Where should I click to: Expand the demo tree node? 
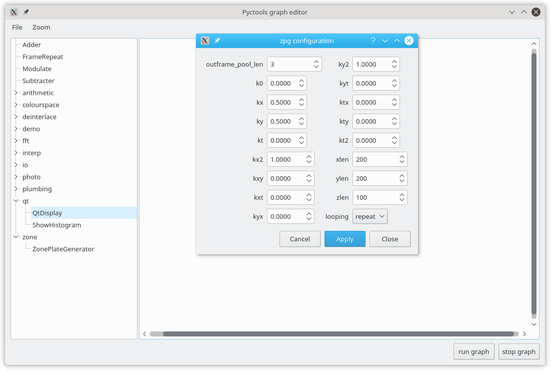pos(16,129)
